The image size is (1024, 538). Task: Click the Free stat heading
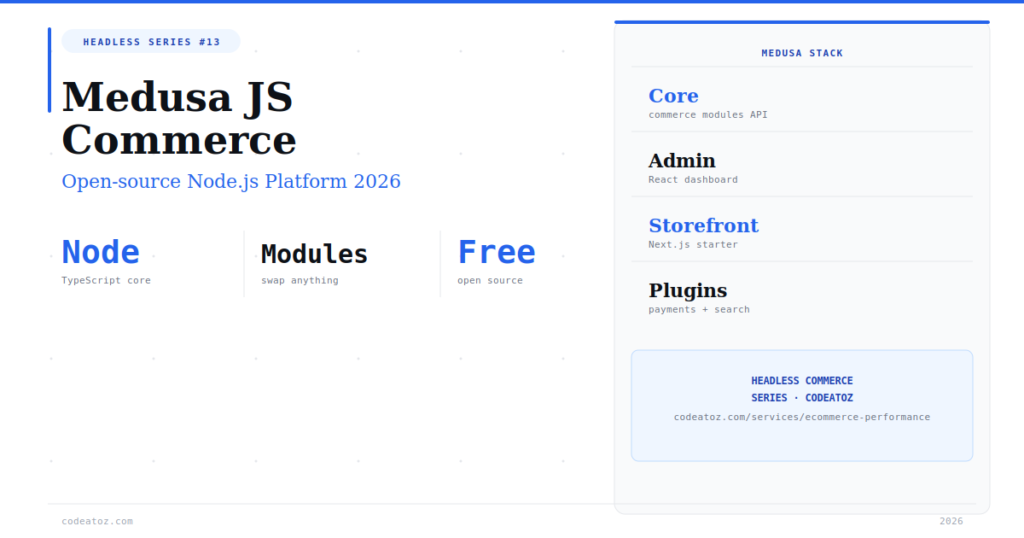[x=496, y=252]
